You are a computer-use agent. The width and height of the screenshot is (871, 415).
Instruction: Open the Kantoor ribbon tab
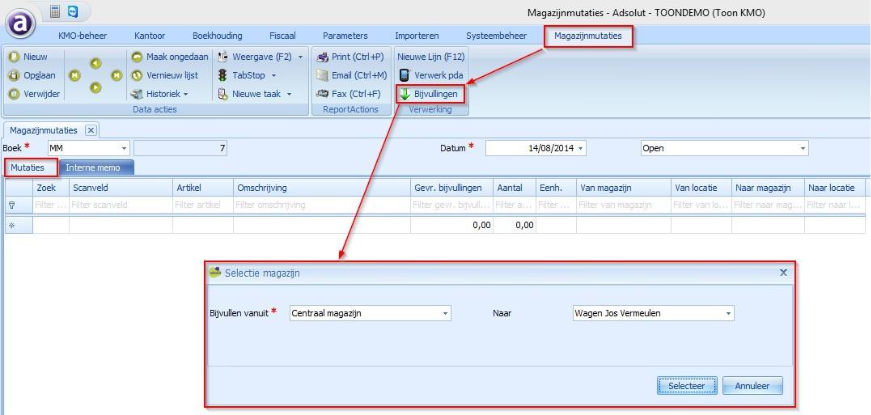pyautogui.click(x=150, y=36)
